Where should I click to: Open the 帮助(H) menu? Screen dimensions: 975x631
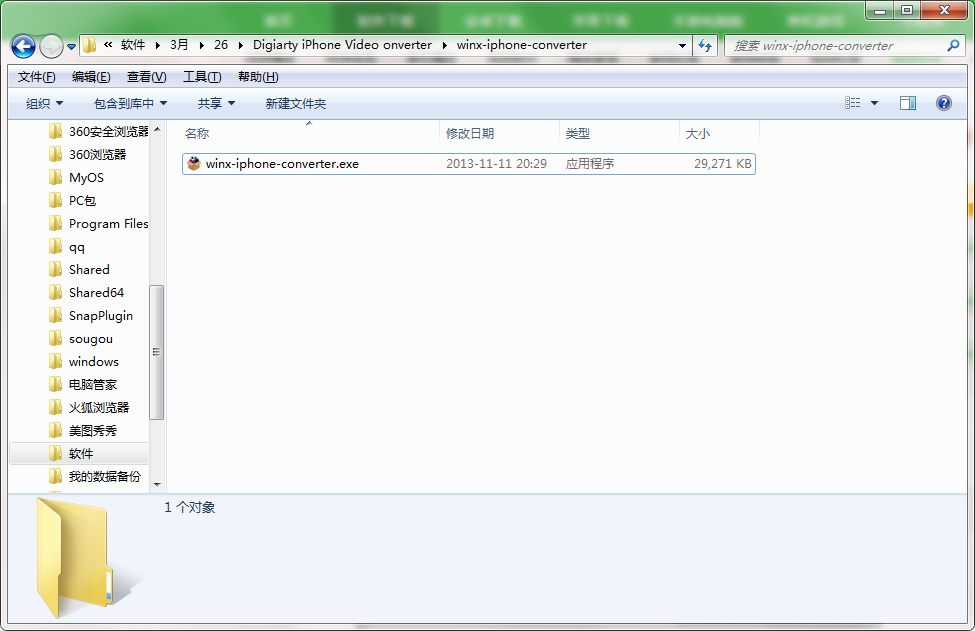coord(258,77)
